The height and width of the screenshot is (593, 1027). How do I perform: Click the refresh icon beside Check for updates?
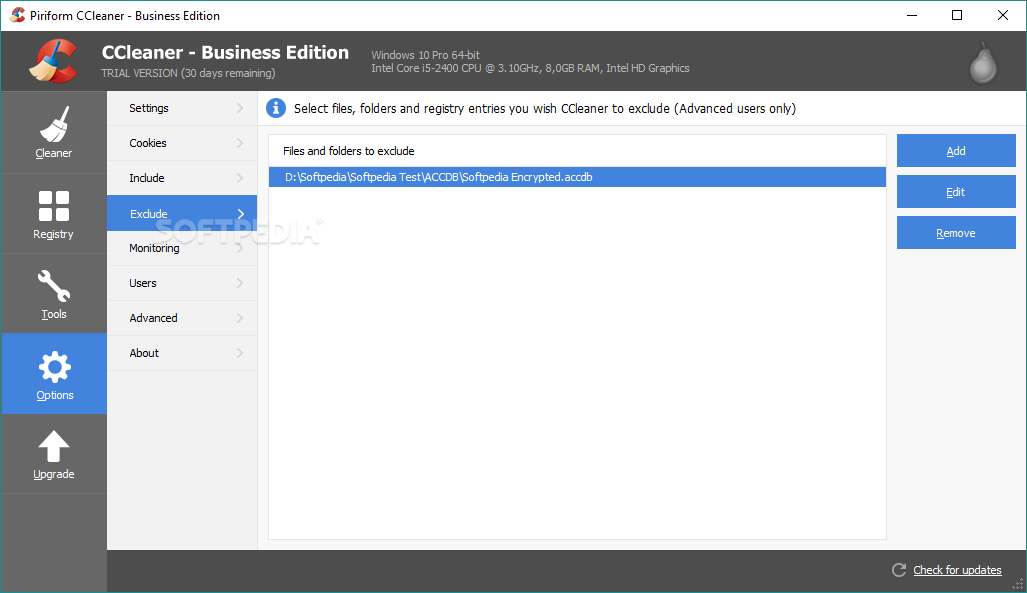(899, 570)
